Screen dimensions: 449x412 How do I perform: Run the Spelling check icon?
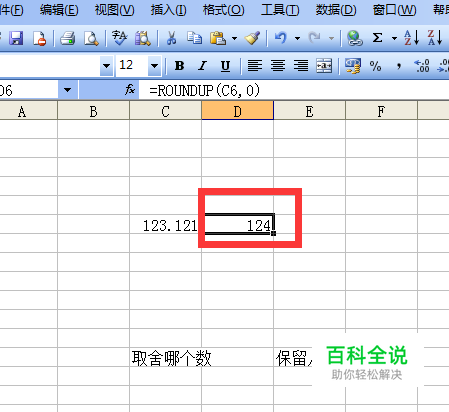(119, 38)
